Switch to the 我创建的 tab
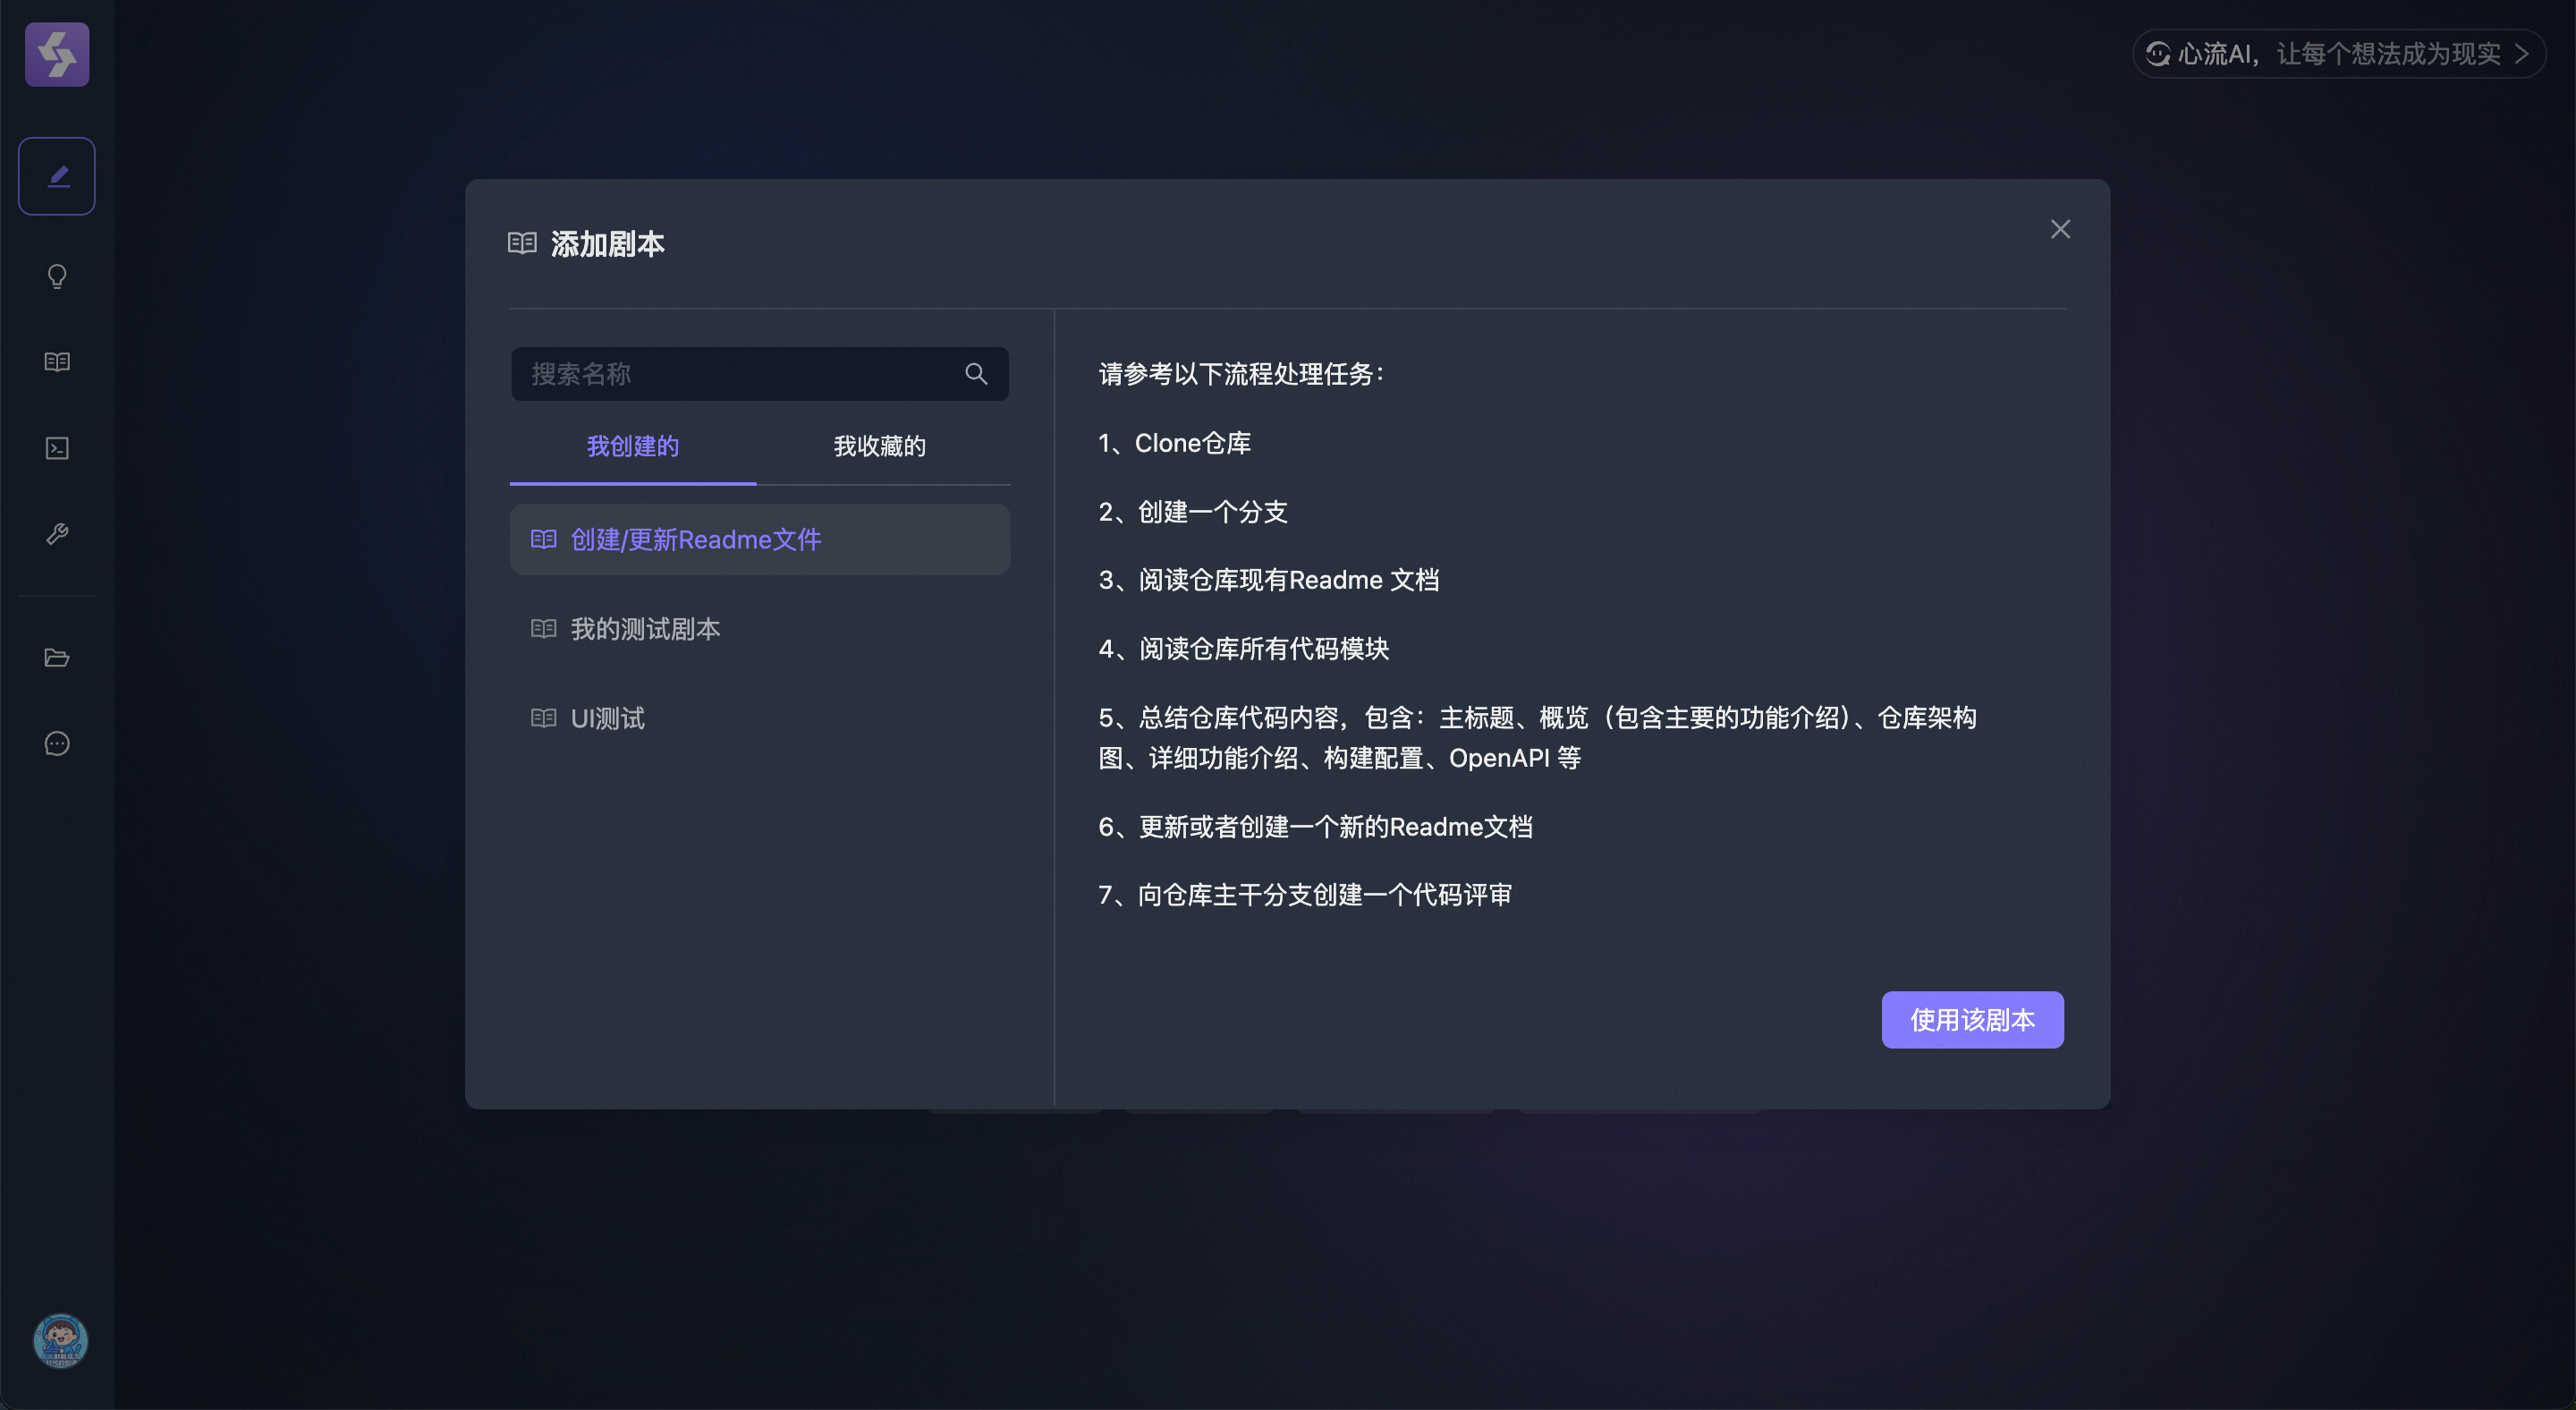The width and height of the screenshot is (2576, 1410). [632, 446]
